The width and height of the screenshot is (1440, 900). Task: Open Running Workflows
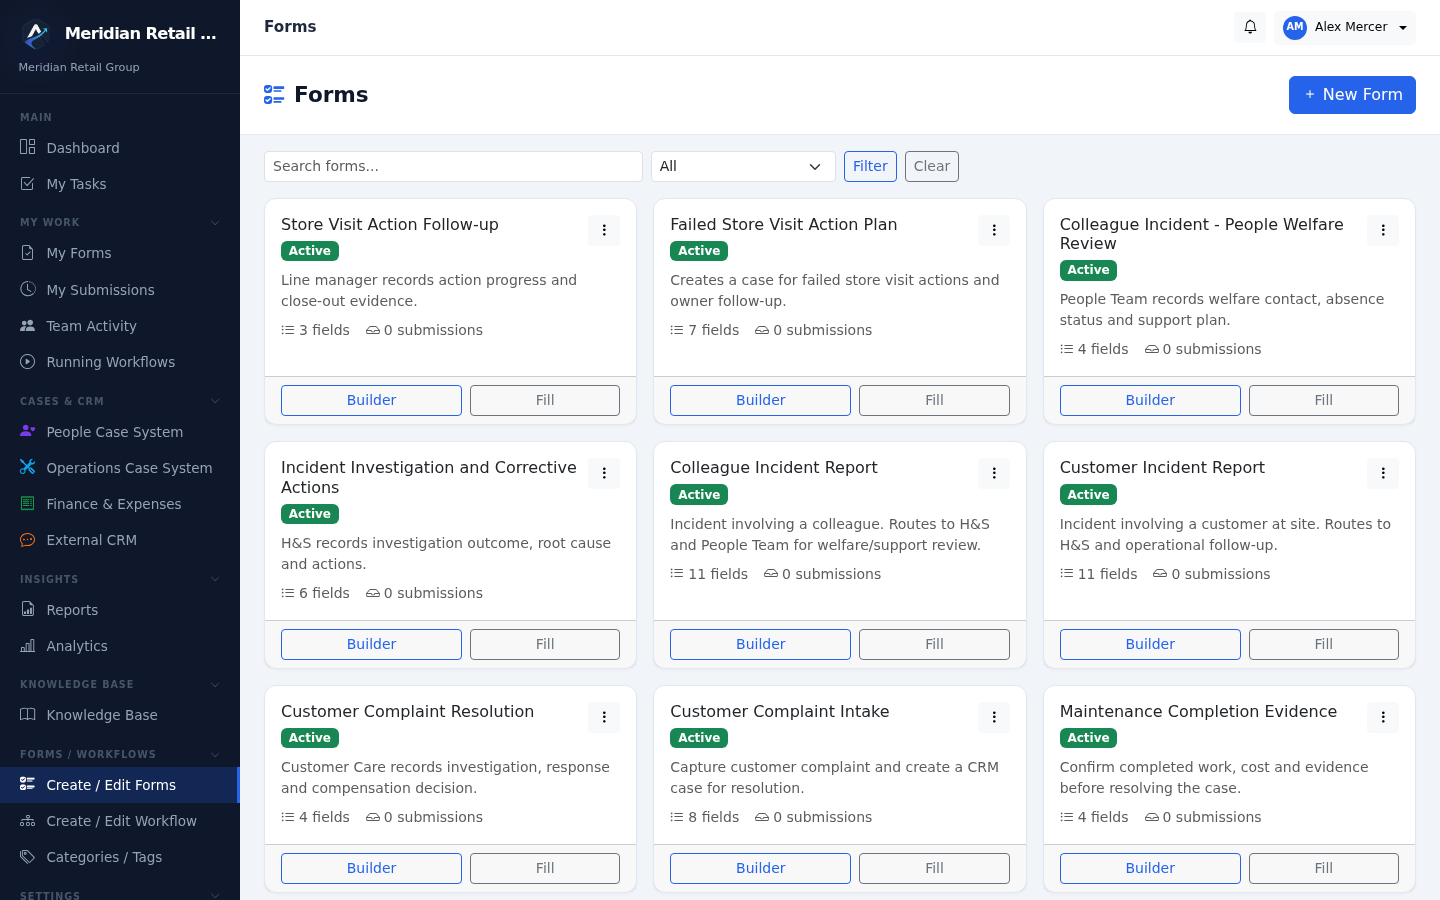tap(120, 362)
